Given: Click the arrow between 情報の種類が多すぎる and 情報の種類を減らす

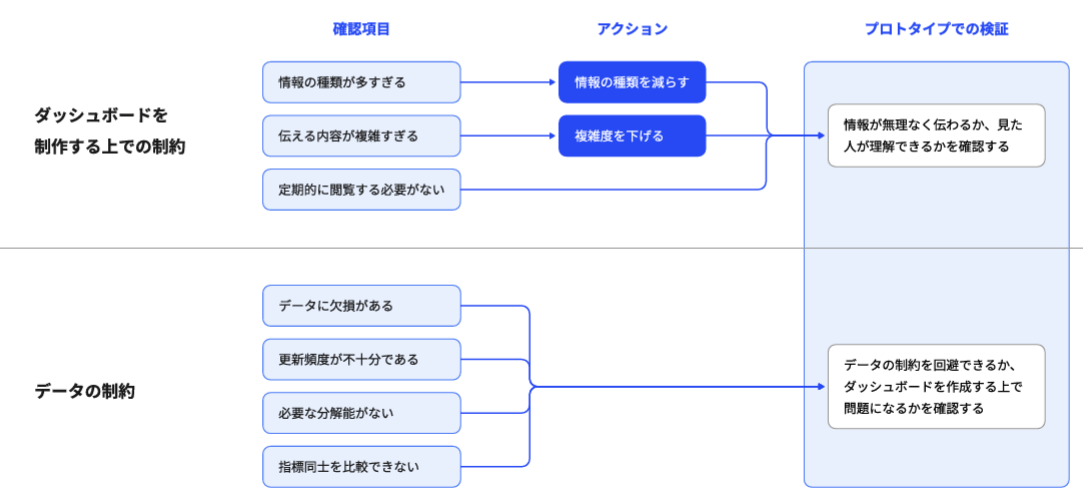Looking at the screenshot, I should 509,82.
